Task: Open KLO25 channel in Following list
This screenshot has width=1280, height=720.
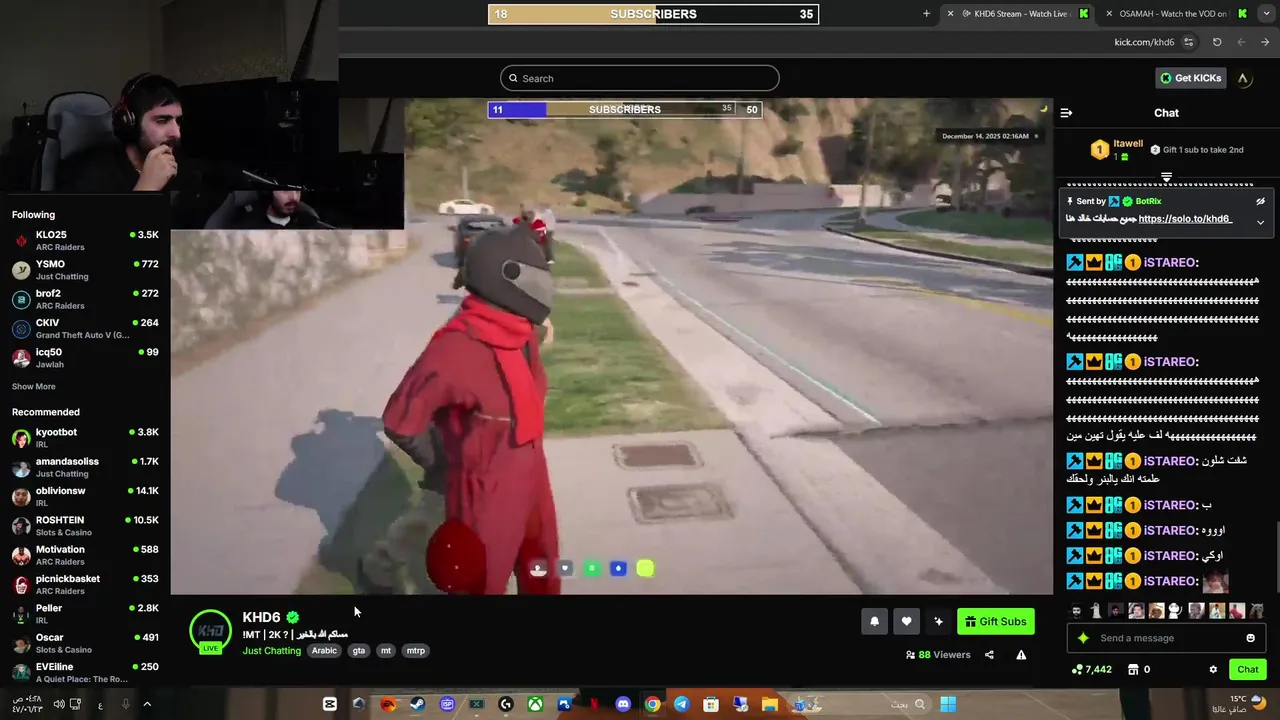Action: pos(85,240)
